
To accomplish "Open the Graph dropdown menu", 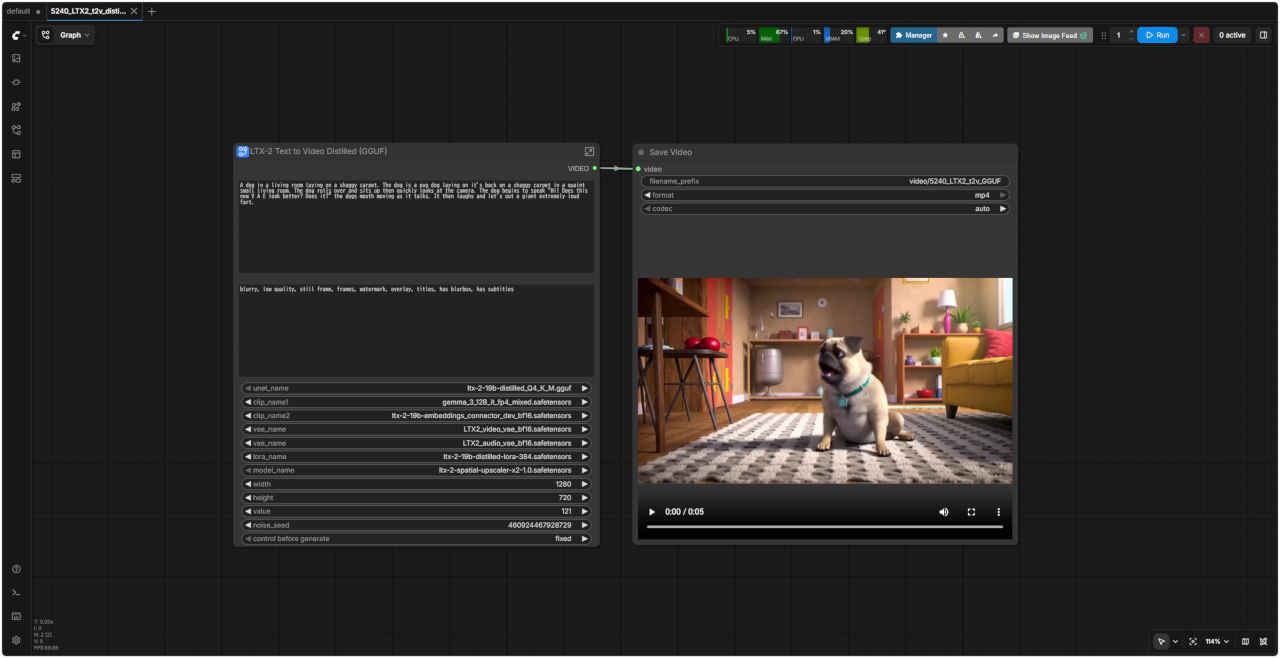I will (75, 35).
